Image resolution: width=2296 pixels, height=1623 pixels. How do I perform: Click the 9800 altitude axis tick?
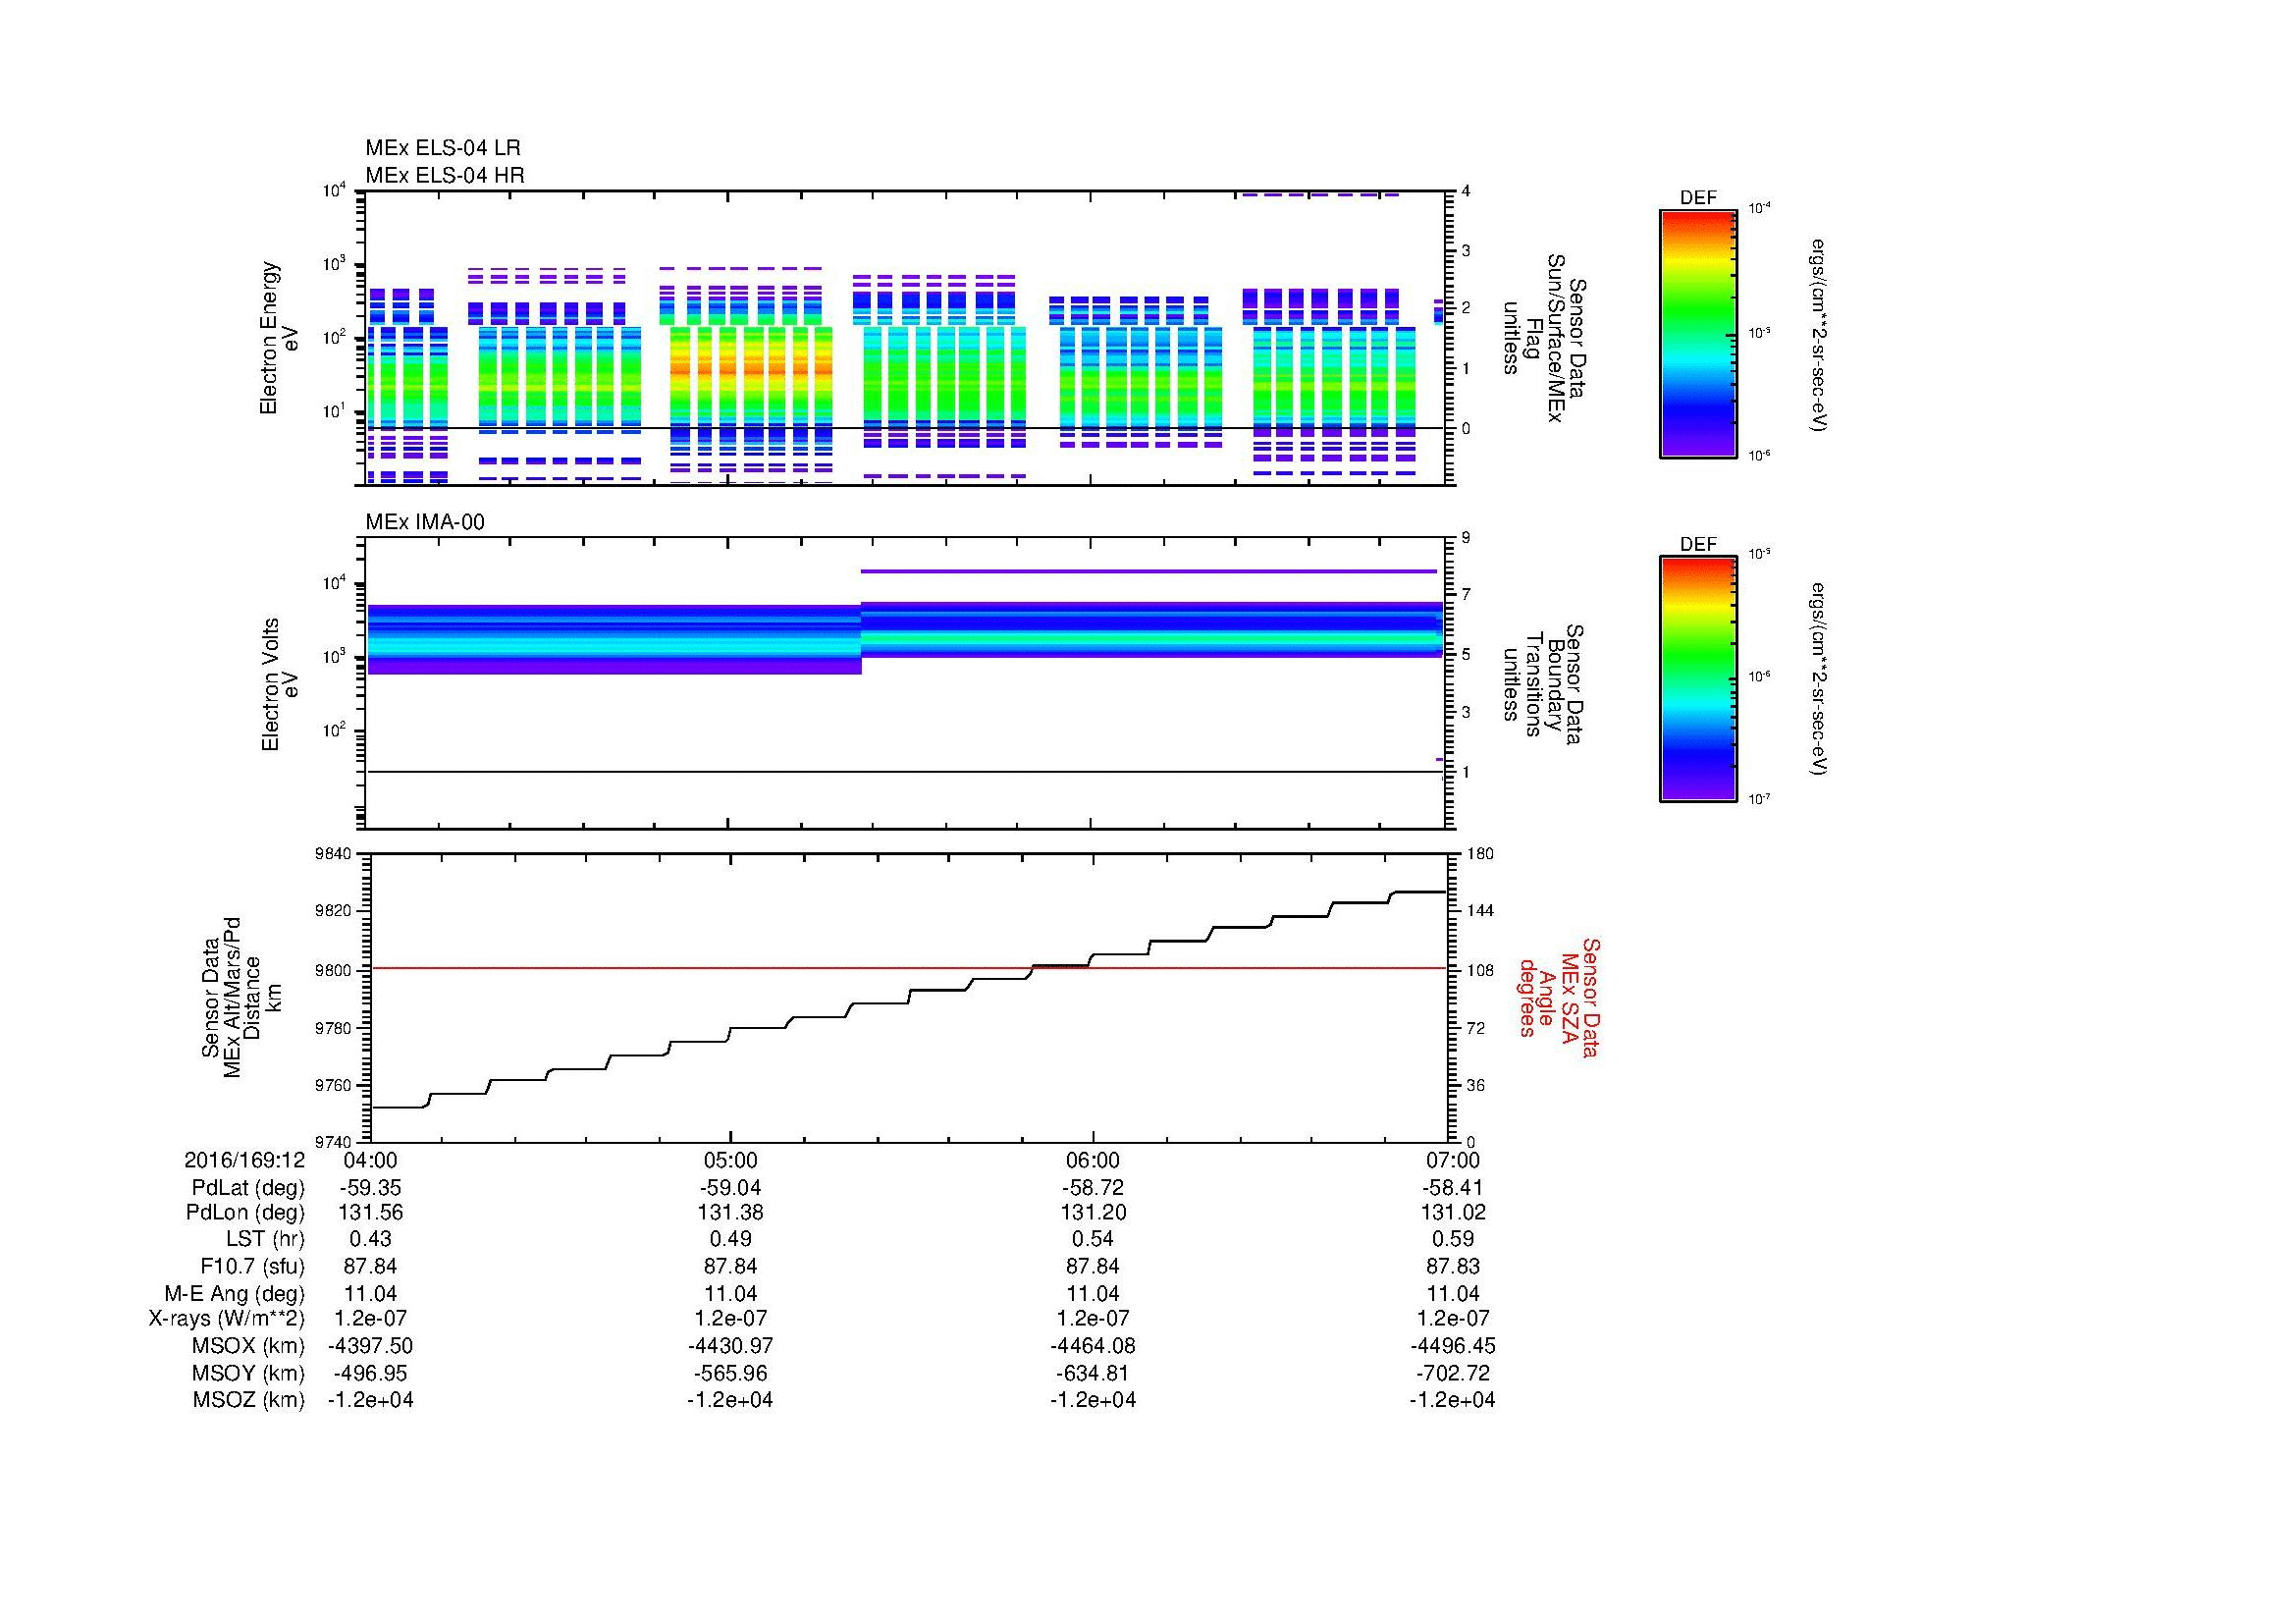click(335, 970)
